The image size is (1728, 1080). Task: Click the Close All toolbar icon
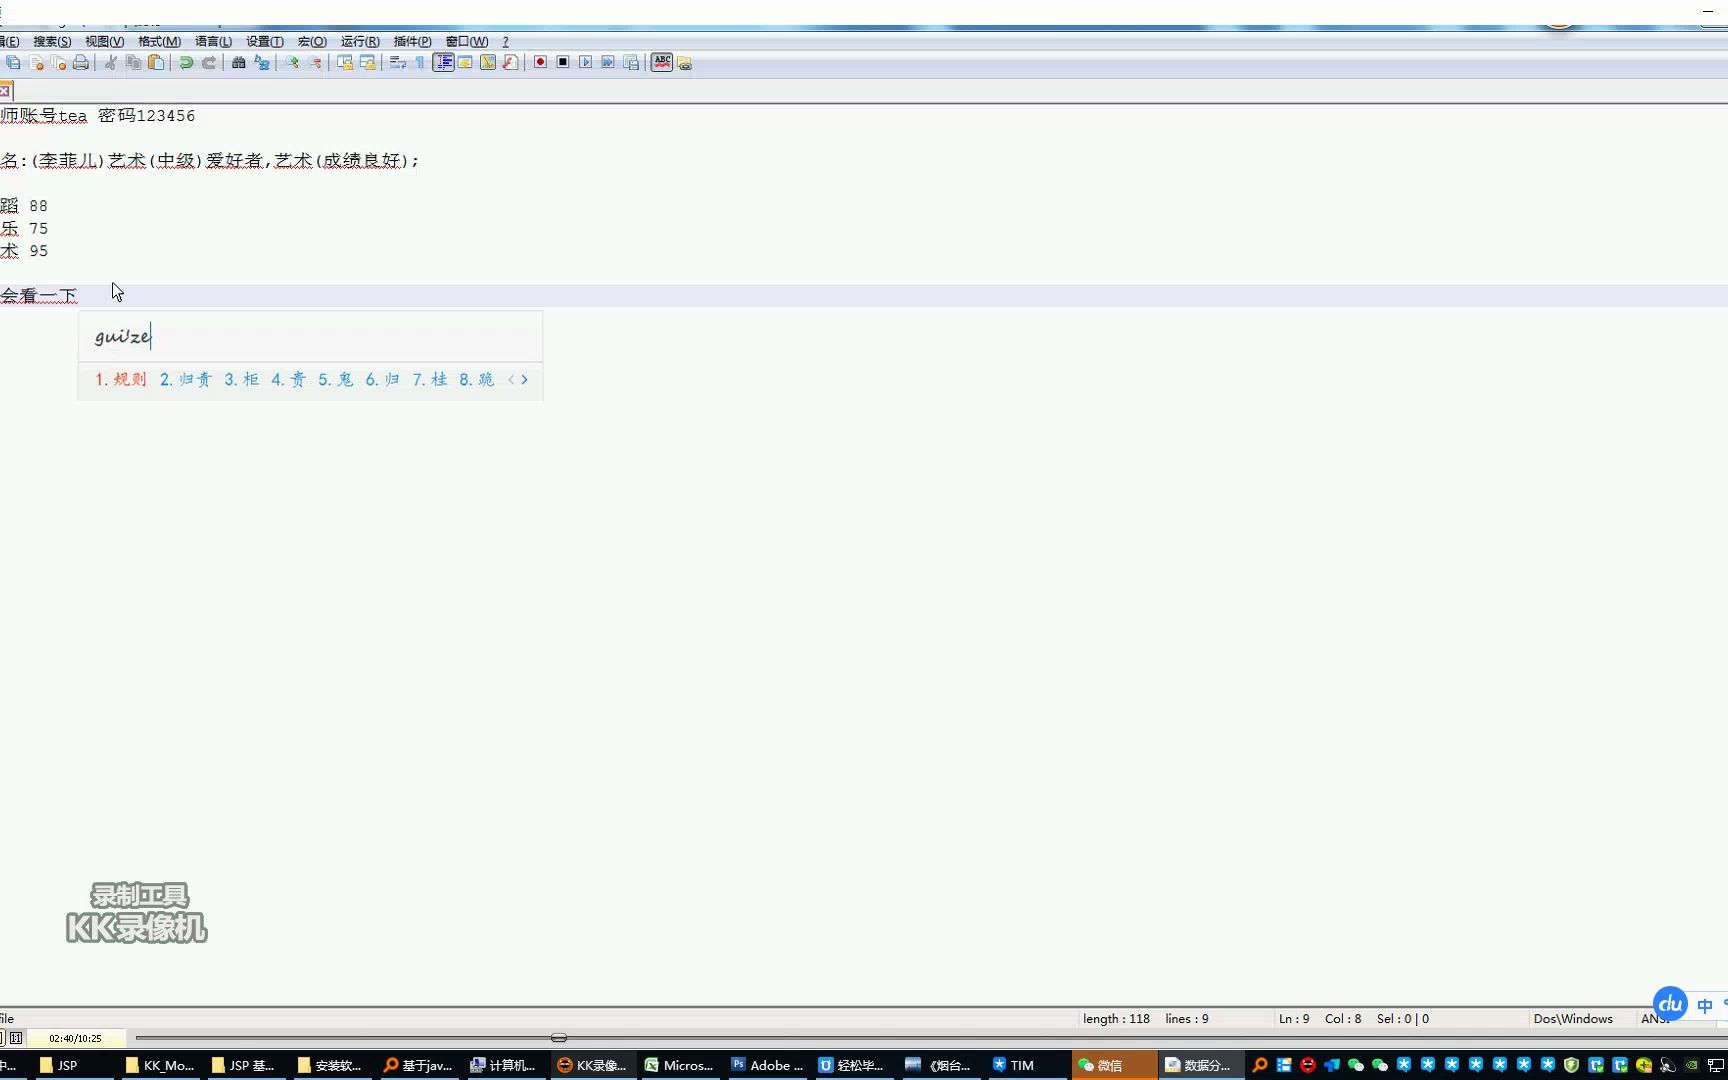coord(58,63)
